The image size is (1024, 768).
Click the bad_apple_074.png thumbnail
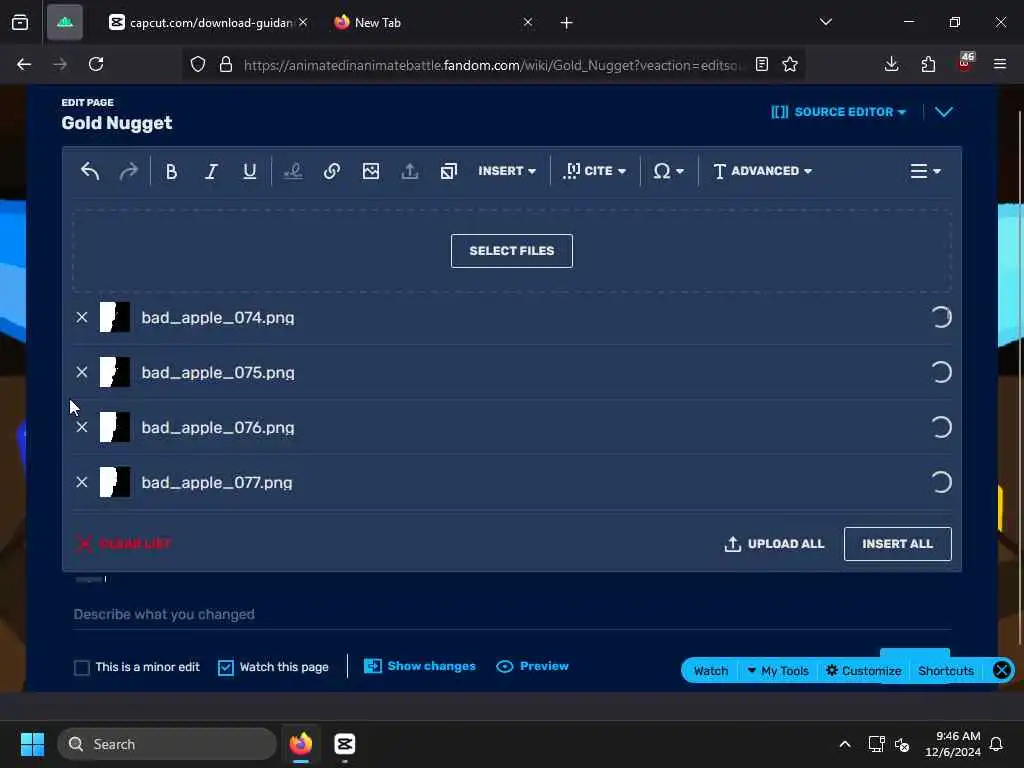click(115, 317)
